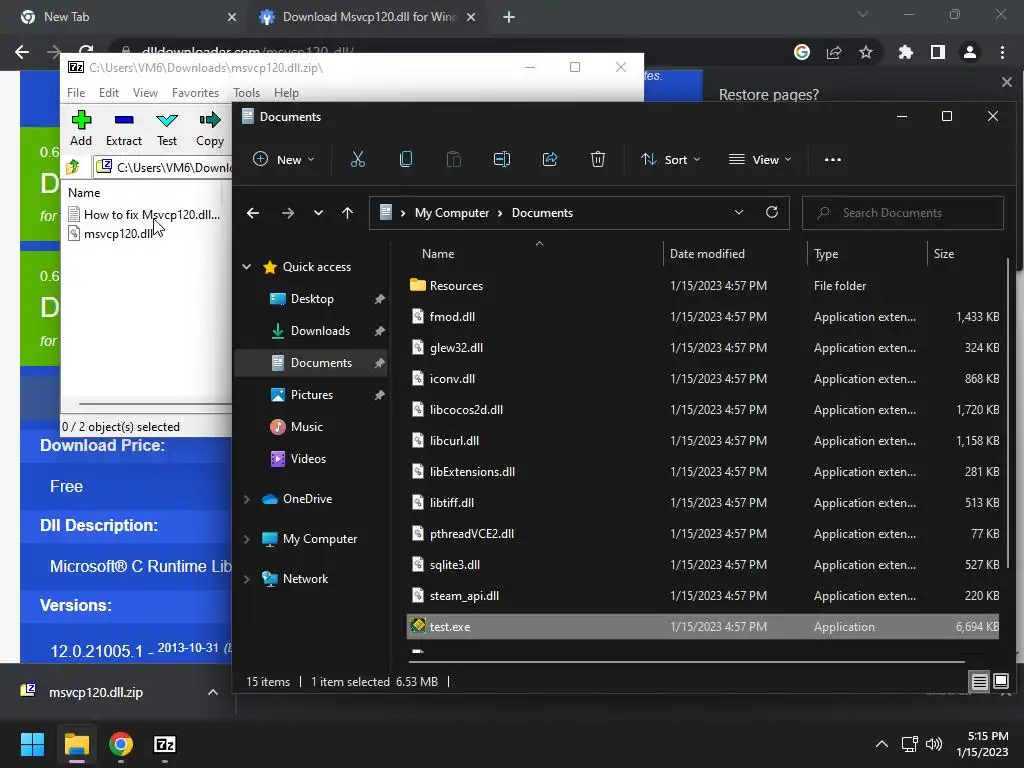This screenshot has height=768, width=1024.
Task: Go back in Explorer navigation
Action: pyautogui.click(x=253, y=213)
